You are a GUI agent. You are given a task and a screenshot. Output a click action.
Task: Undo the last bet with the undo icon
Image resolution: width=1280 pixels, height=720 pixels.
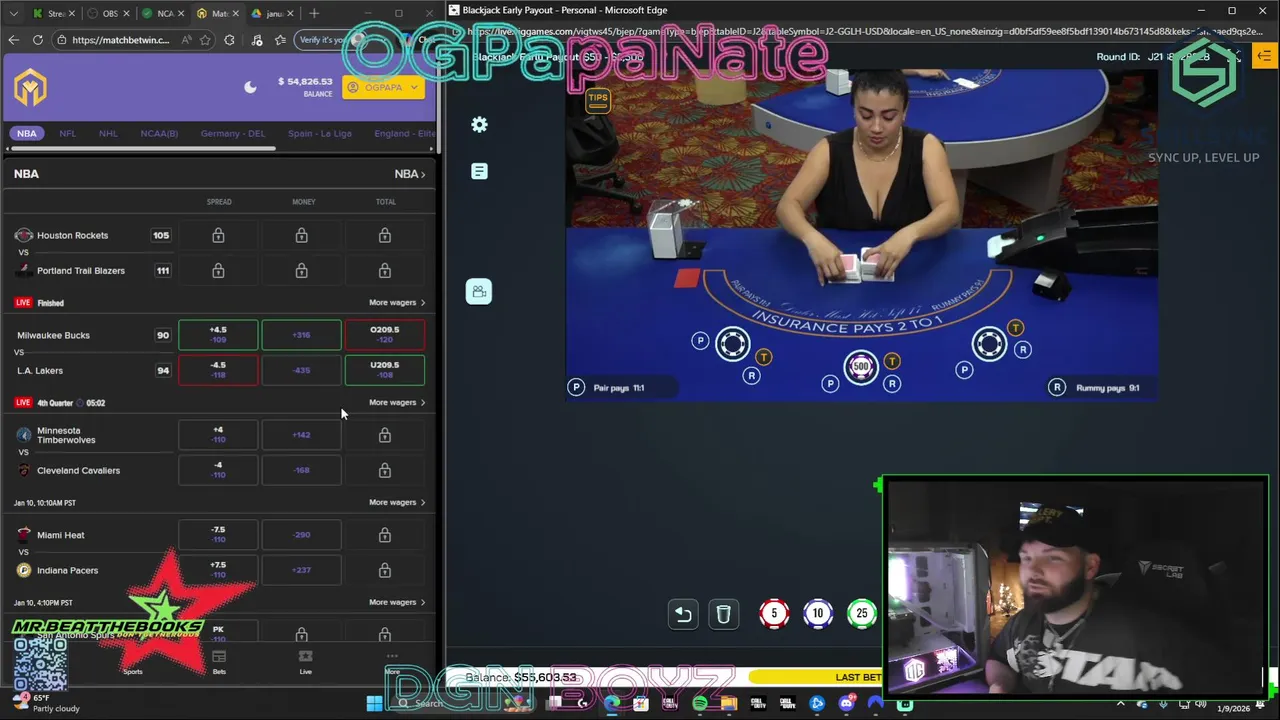683,614
